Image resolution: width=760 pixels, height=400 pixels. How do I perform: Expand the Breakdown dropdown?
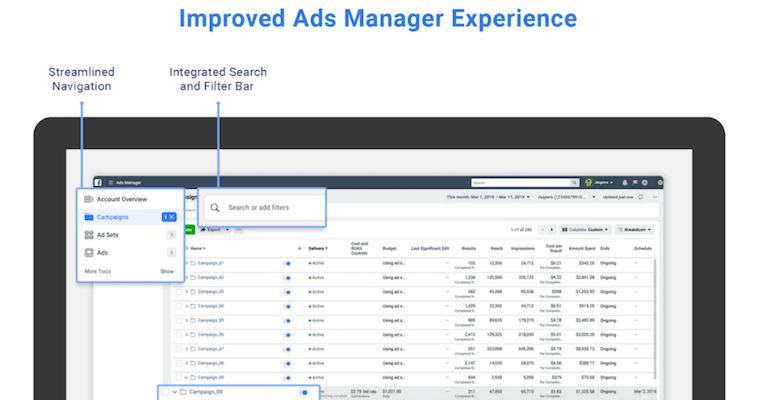pos(635,229)
